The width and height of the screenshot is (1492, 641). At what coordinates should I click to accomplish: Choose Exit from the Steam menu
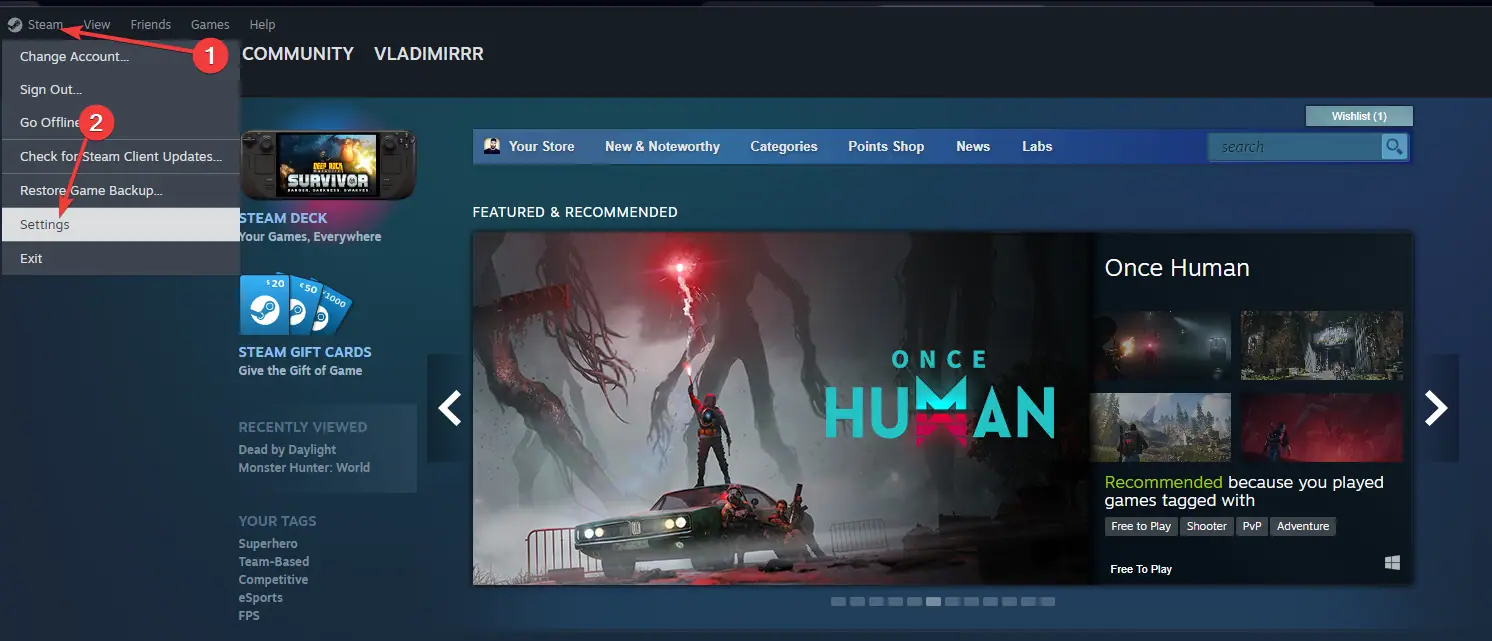tap(121, 259)
